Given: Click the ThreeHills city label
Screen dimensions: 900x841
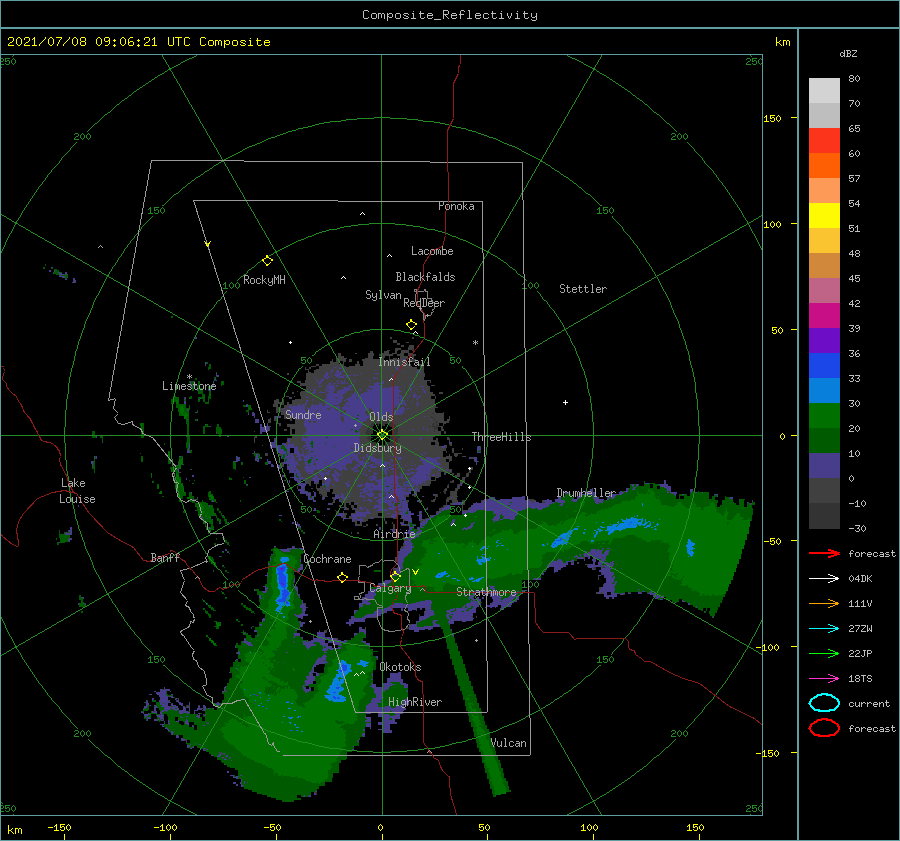Looking at the screenshot, I should pyautogui.click(x=501, y=437).
